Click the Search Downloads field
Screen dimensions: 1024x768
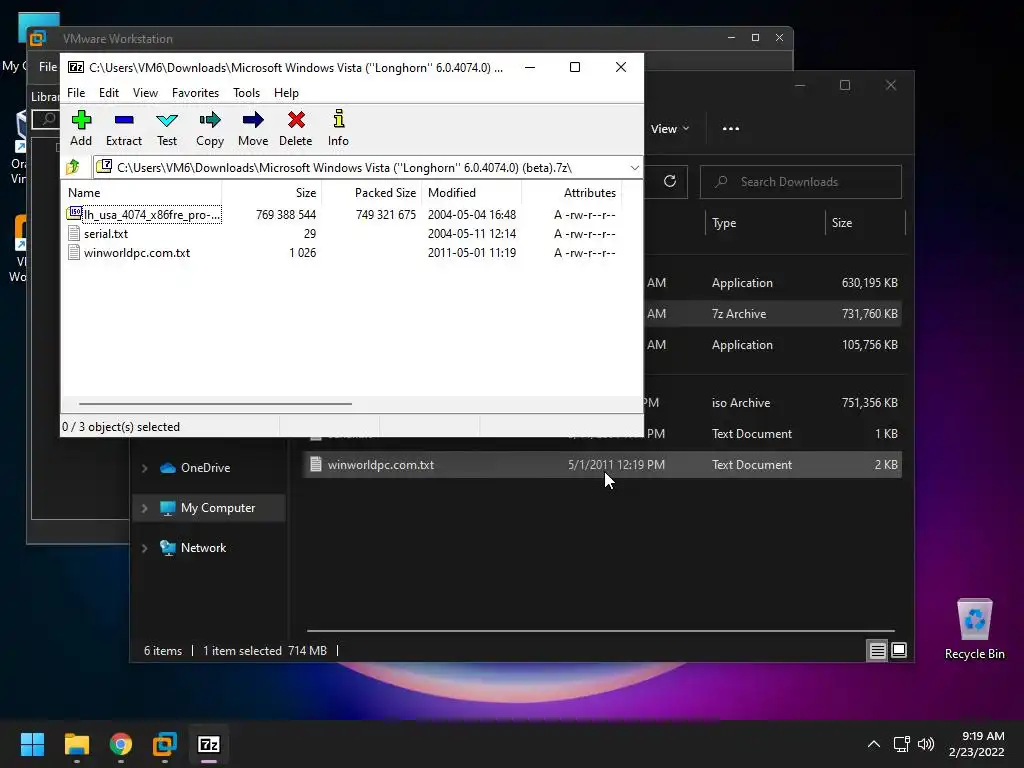(x=801, y=182)
